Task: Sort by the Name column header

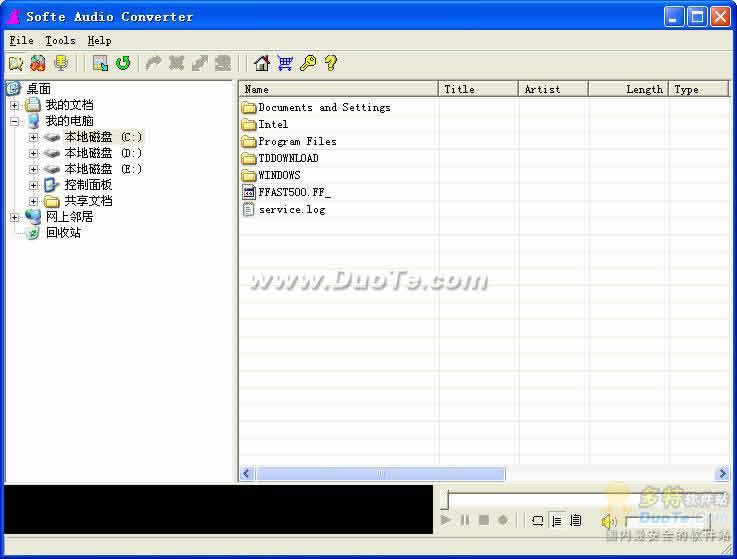Action: point(339,89)
